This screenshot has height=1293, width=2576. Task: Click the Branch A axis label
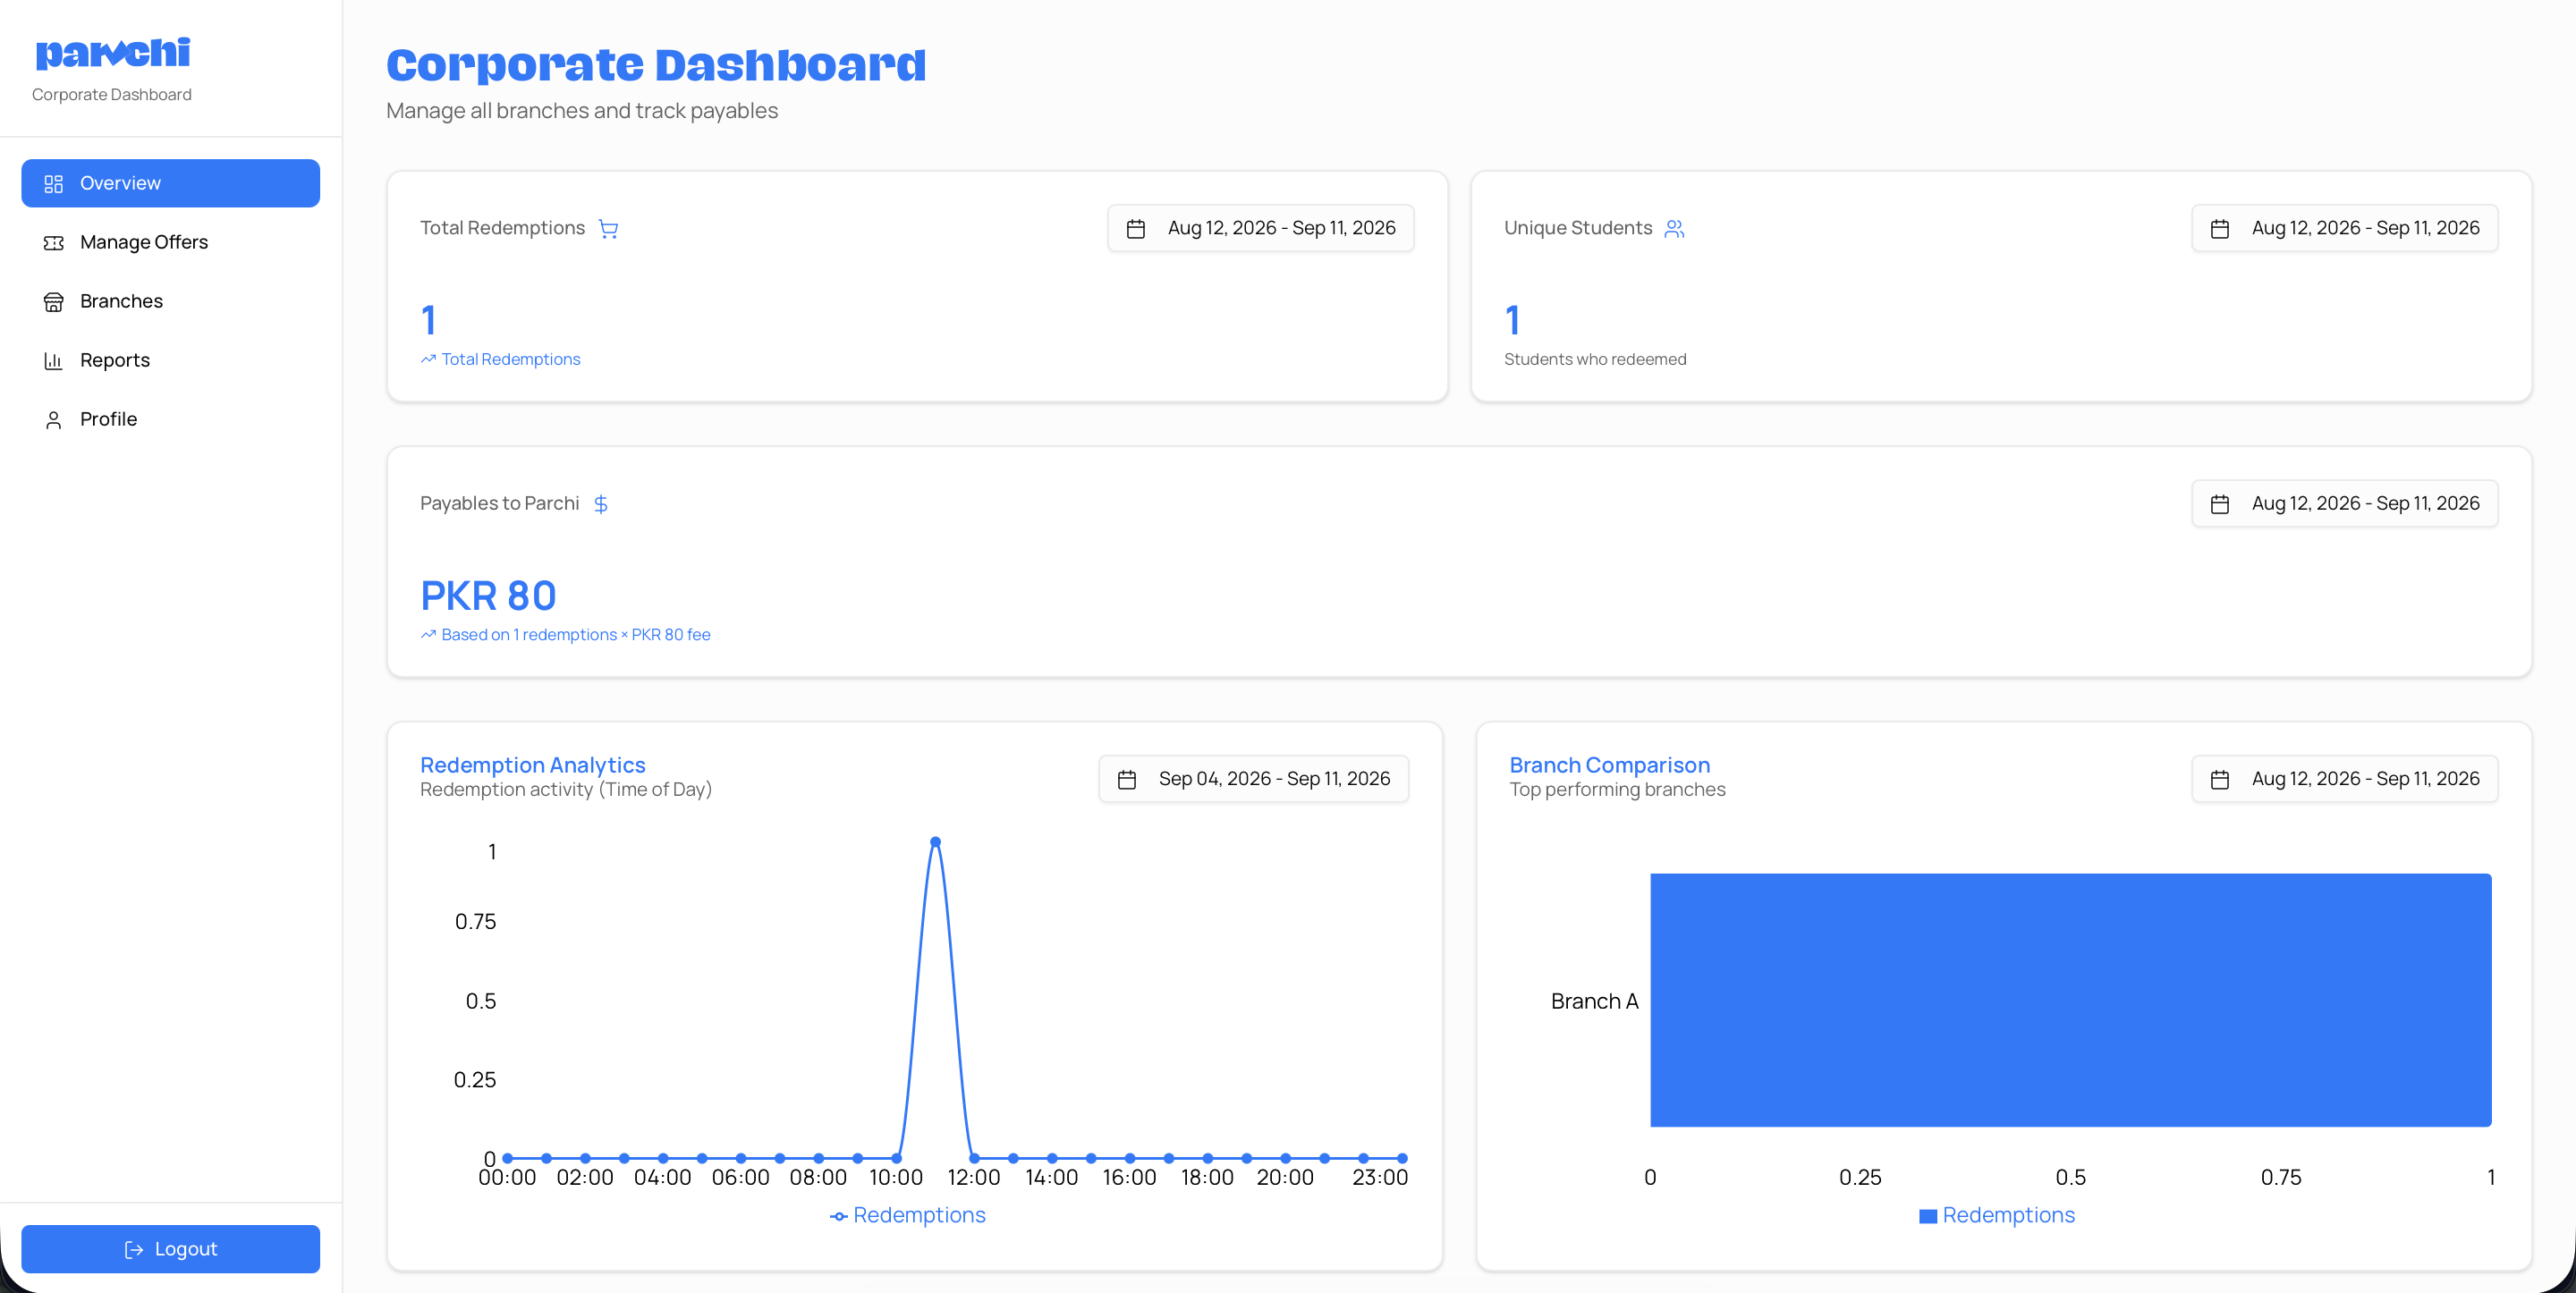click(x=1594, y=1001)
